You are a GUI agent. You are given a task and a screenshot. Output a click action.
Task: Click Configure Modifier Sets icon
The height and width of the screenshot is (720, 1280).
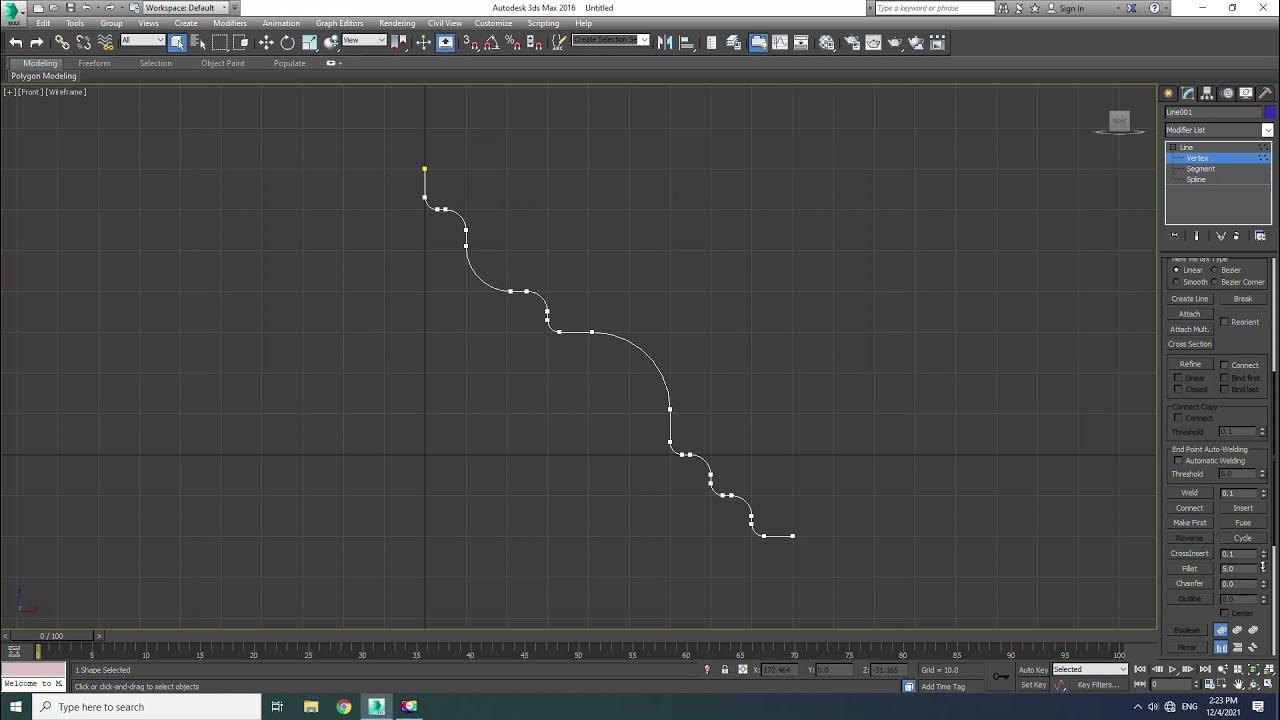coord(1260,236)
